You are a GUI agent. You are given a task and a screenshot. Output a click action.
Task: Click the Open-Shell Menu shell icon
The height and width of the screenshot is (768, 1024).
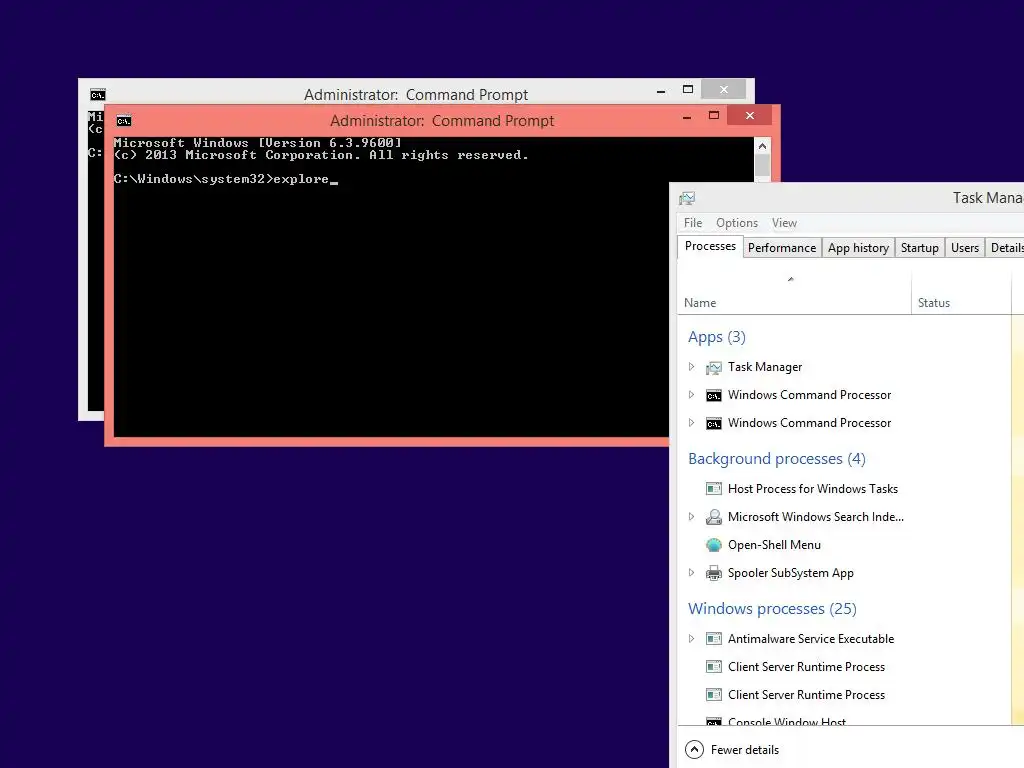click(x=714, y=545)
